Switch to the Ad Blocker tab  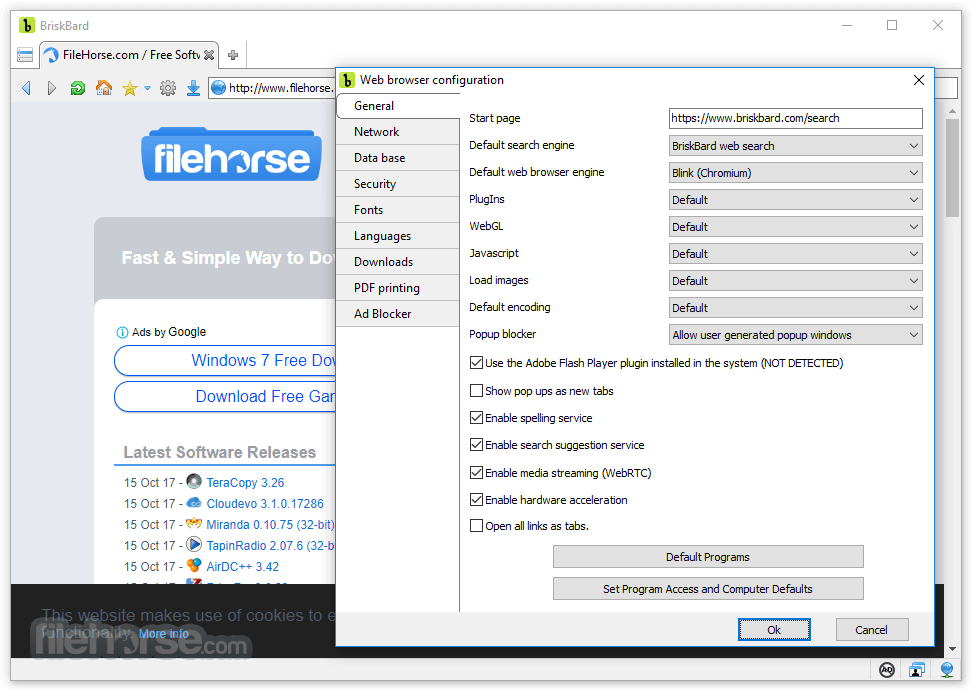(398, 314)
